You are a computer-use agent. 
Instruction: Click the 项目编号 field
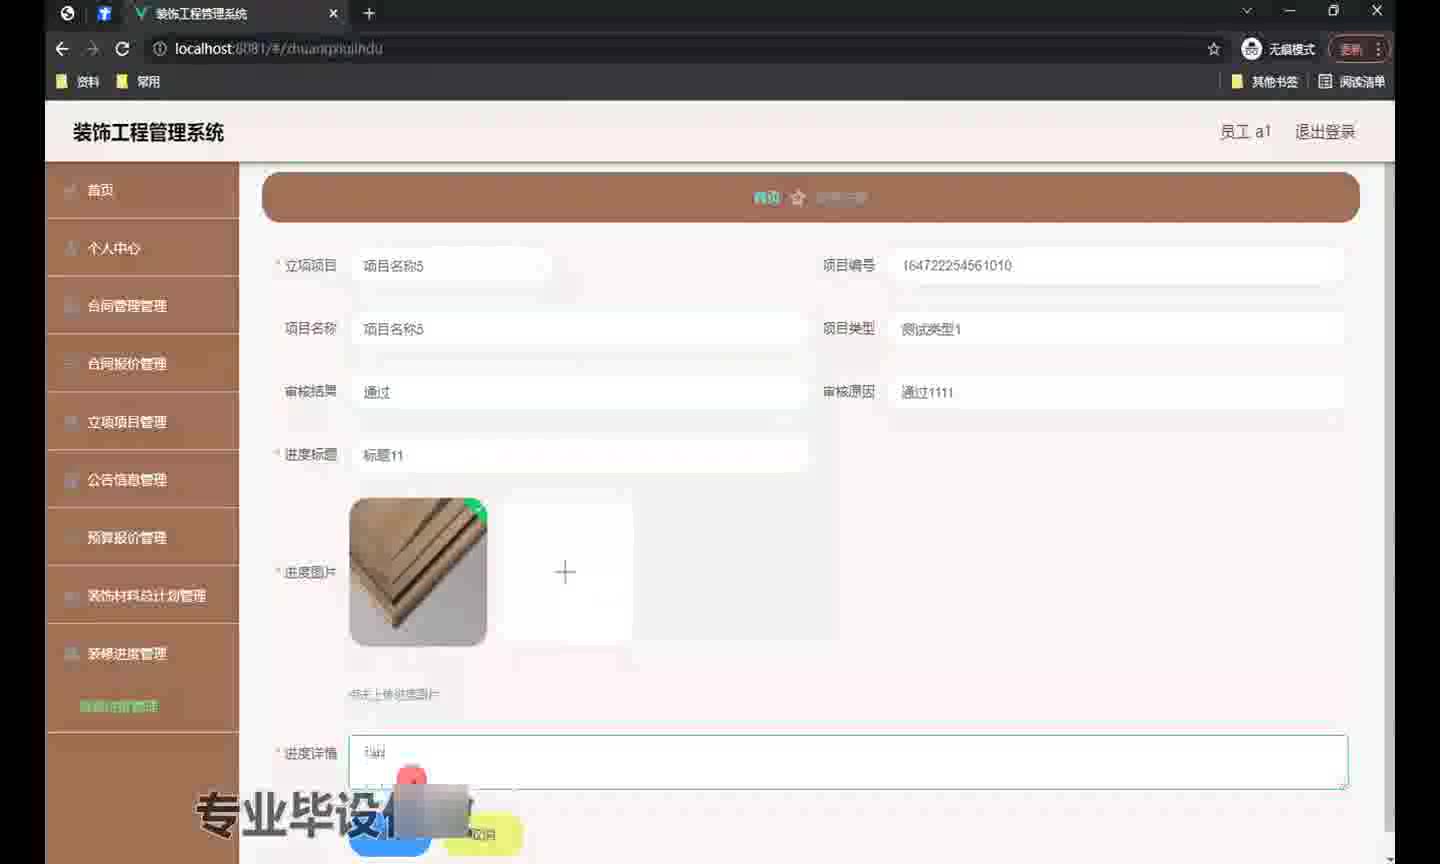pyautogui.click(x=1116, y=266)
